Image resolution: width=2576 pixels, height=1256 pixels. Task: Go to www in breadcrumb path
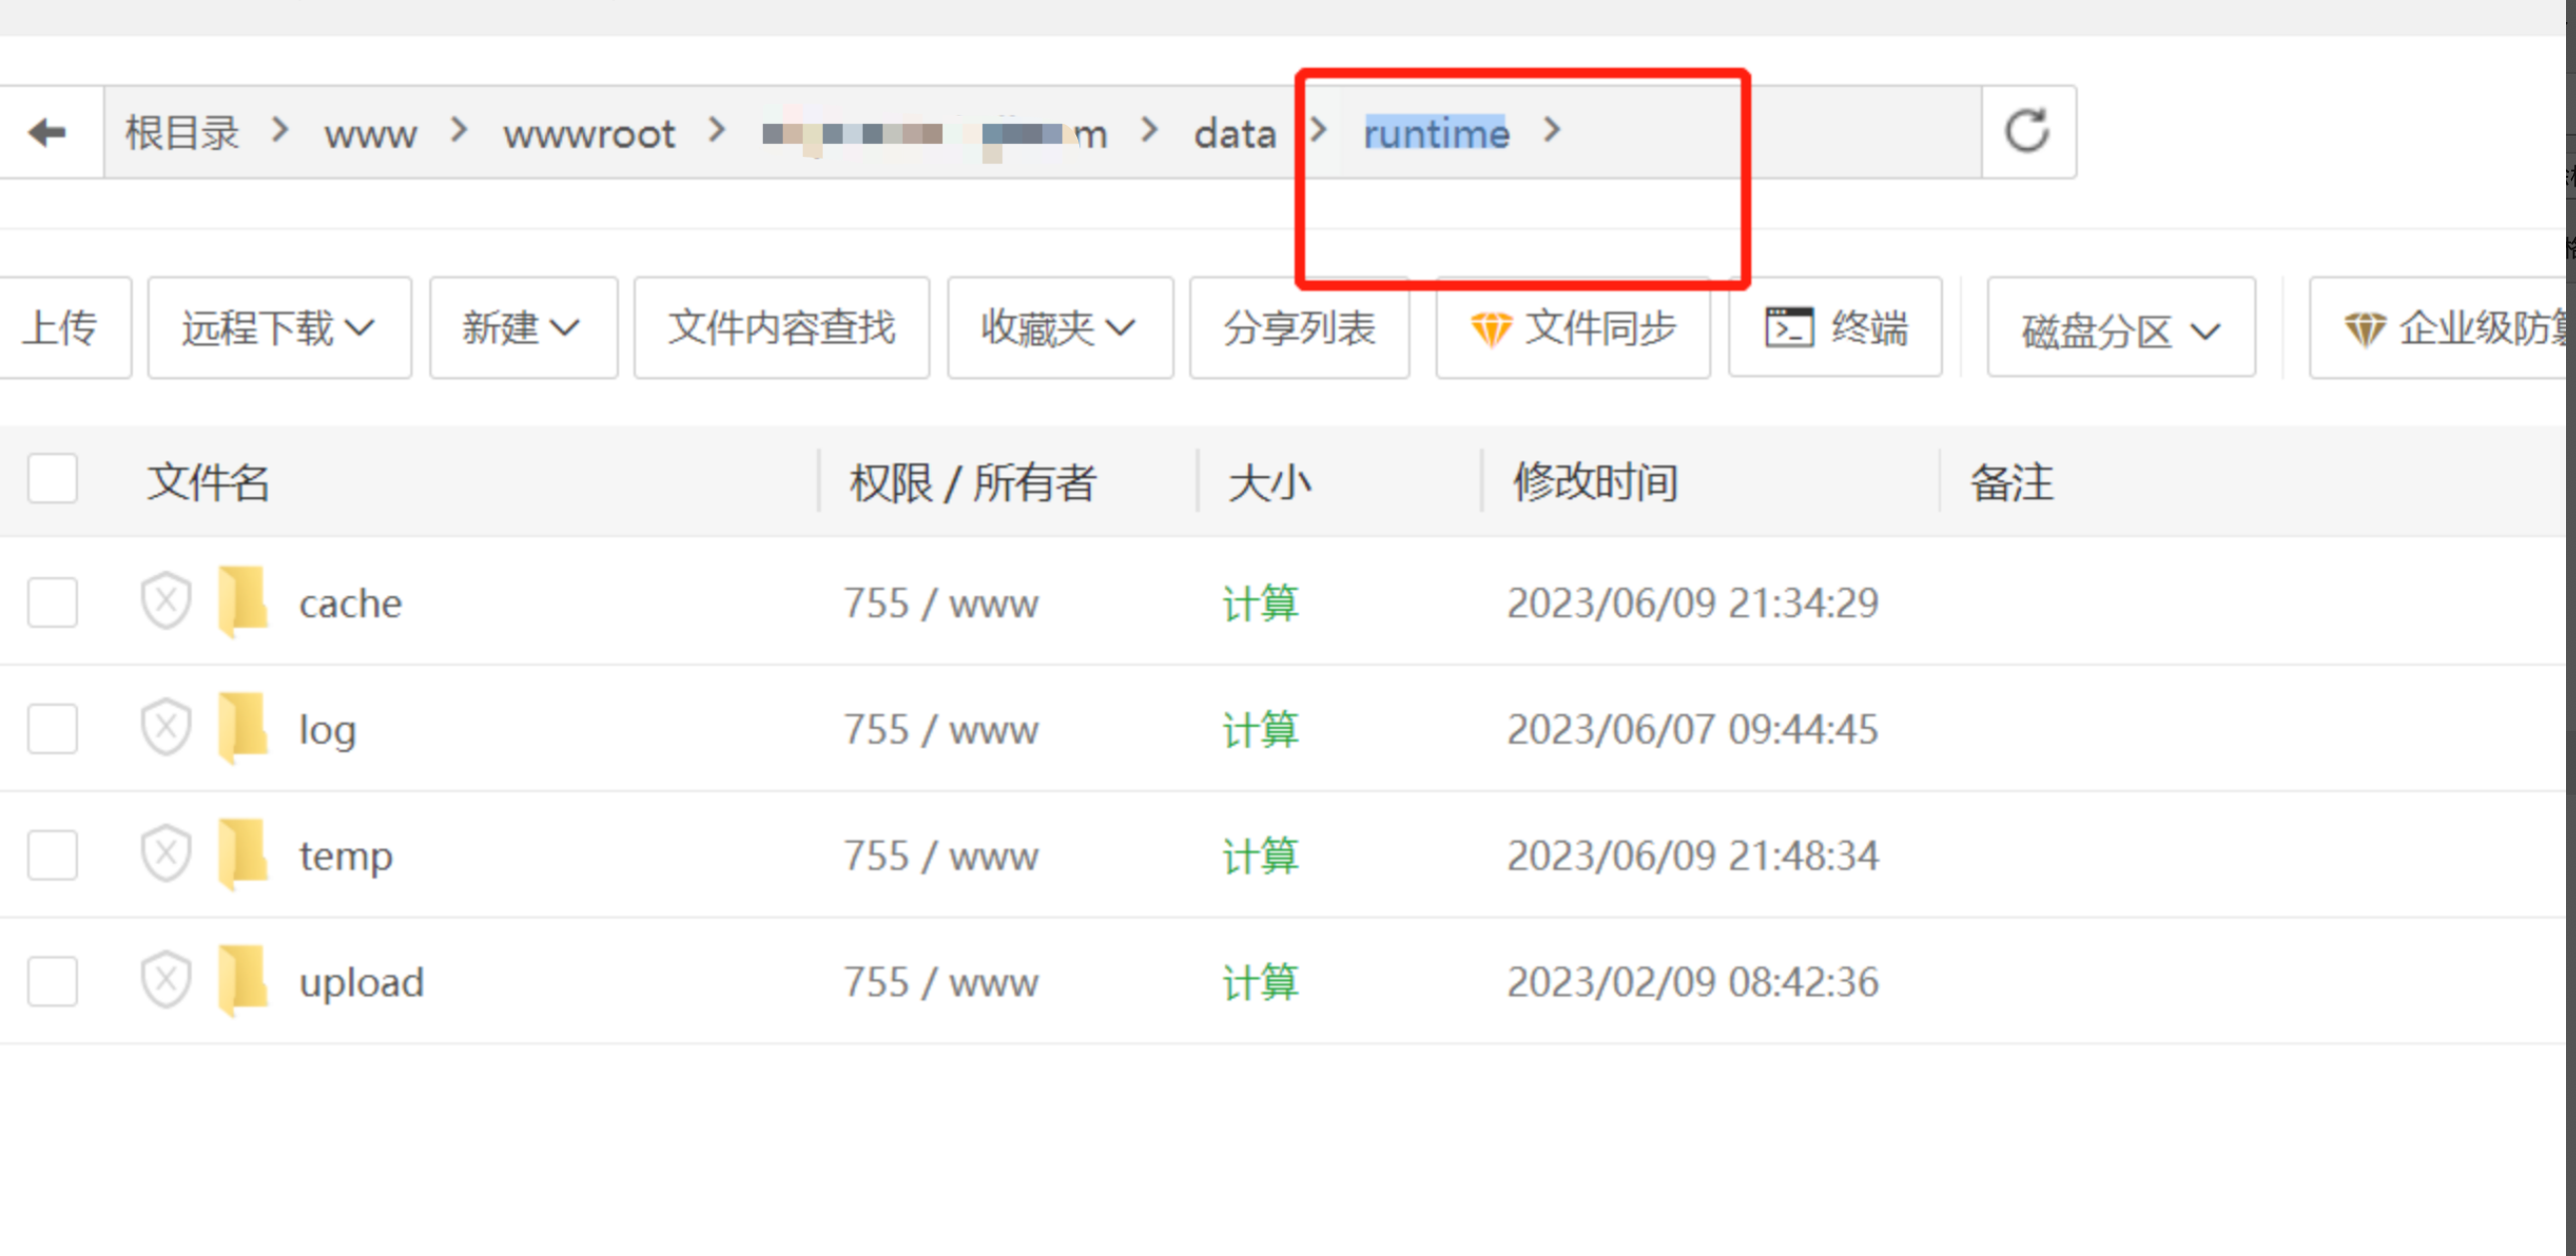(x=370, y=134)
